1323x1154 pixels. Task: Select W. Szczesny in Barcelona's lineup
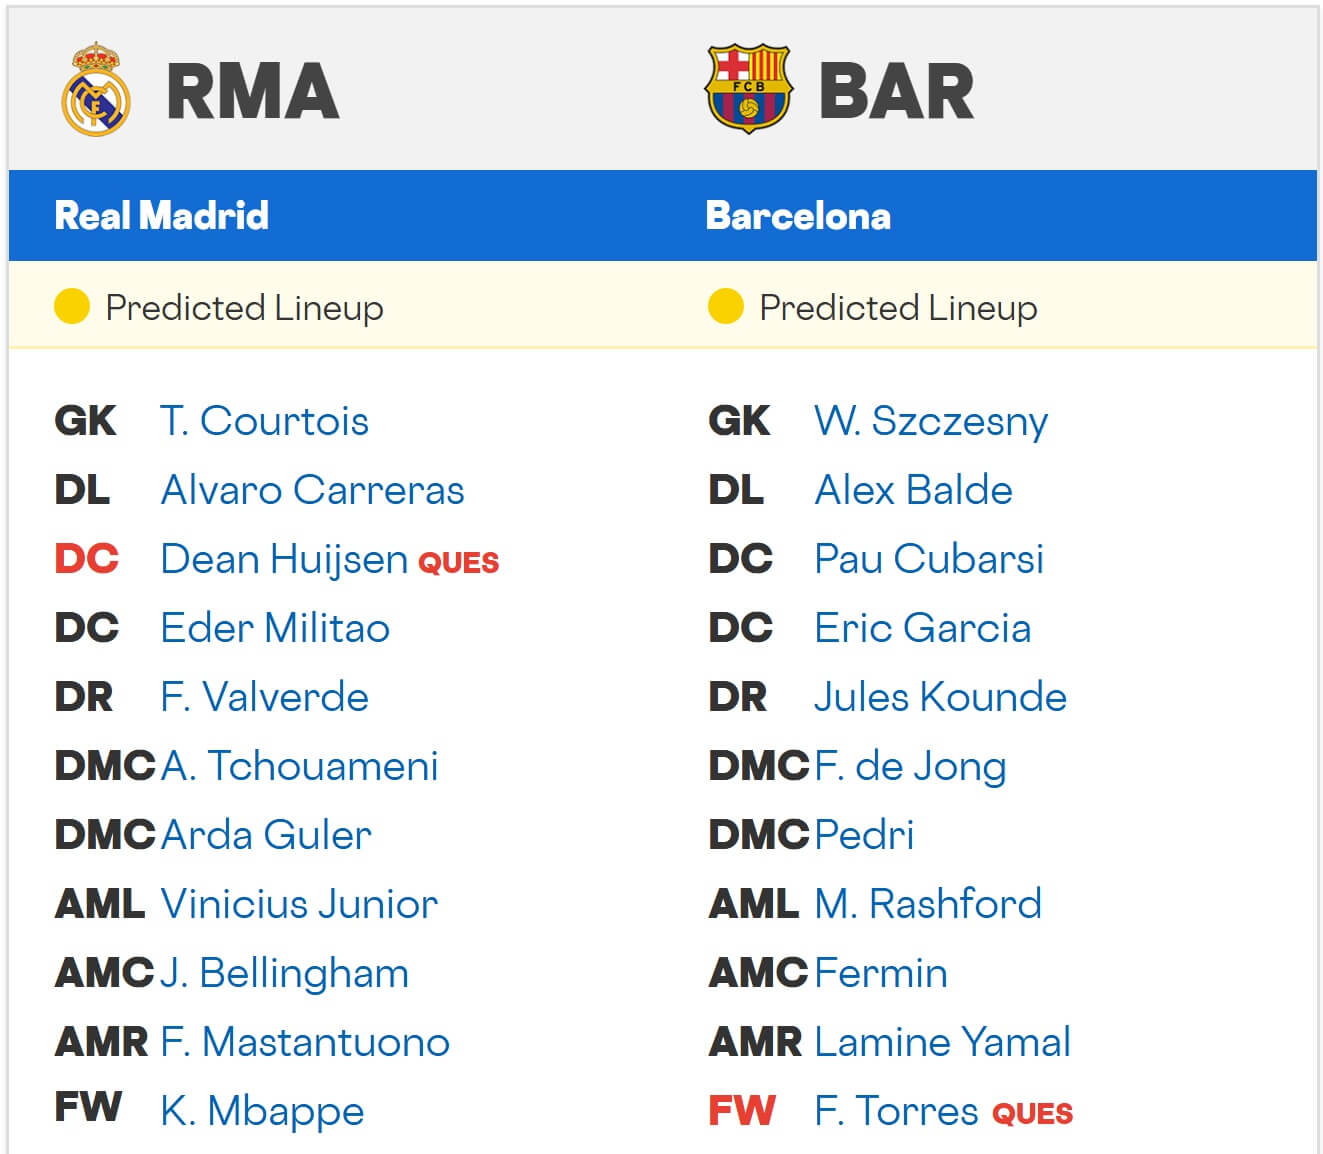point(931,421)
